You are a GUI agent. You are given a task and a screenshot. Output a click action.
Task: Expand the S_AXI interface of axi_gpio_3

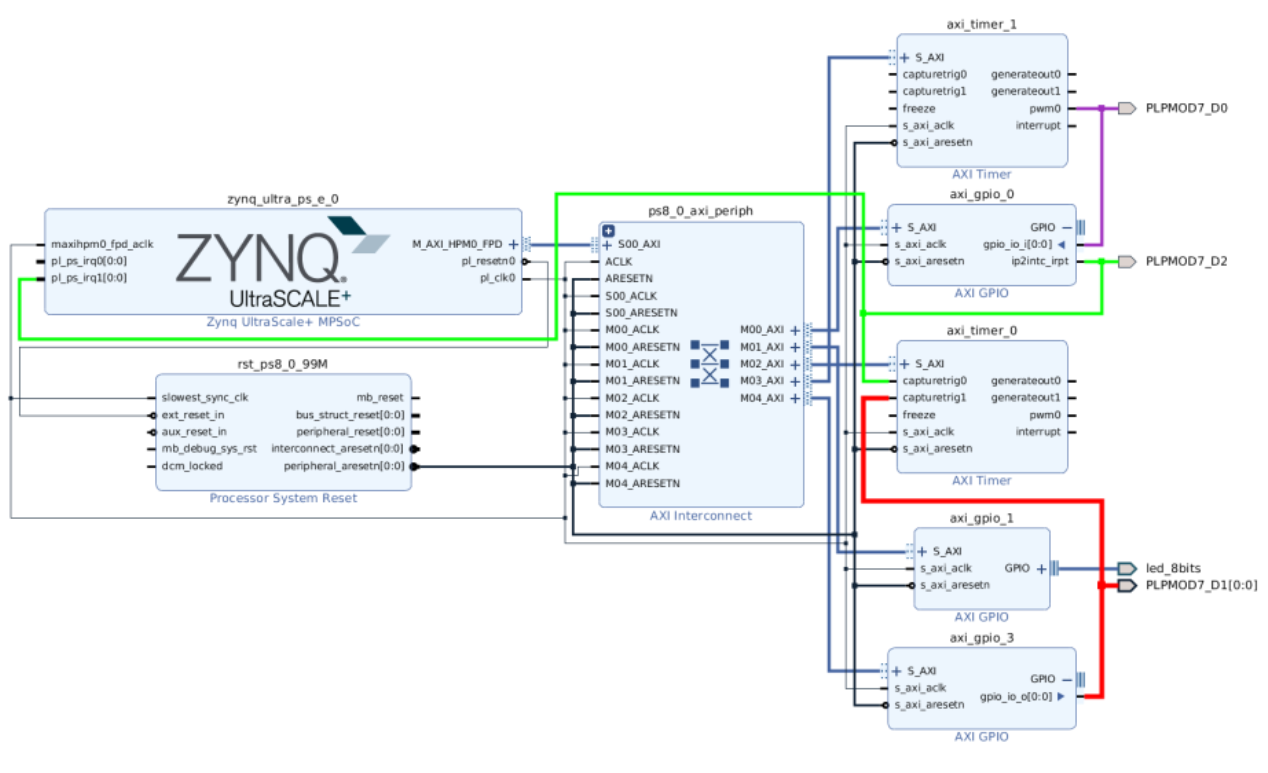pos(897,670)
